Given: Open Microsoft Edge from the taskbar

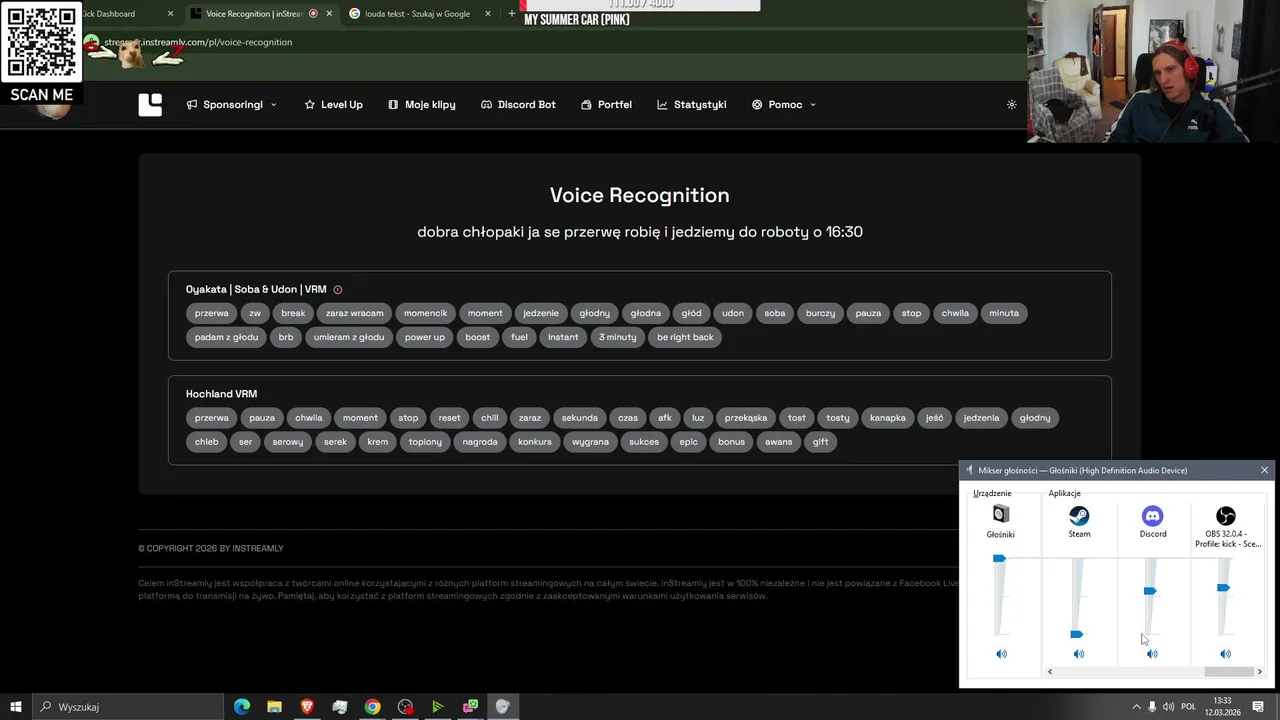Looking at the screenshot, I should (x=242, y=707).
